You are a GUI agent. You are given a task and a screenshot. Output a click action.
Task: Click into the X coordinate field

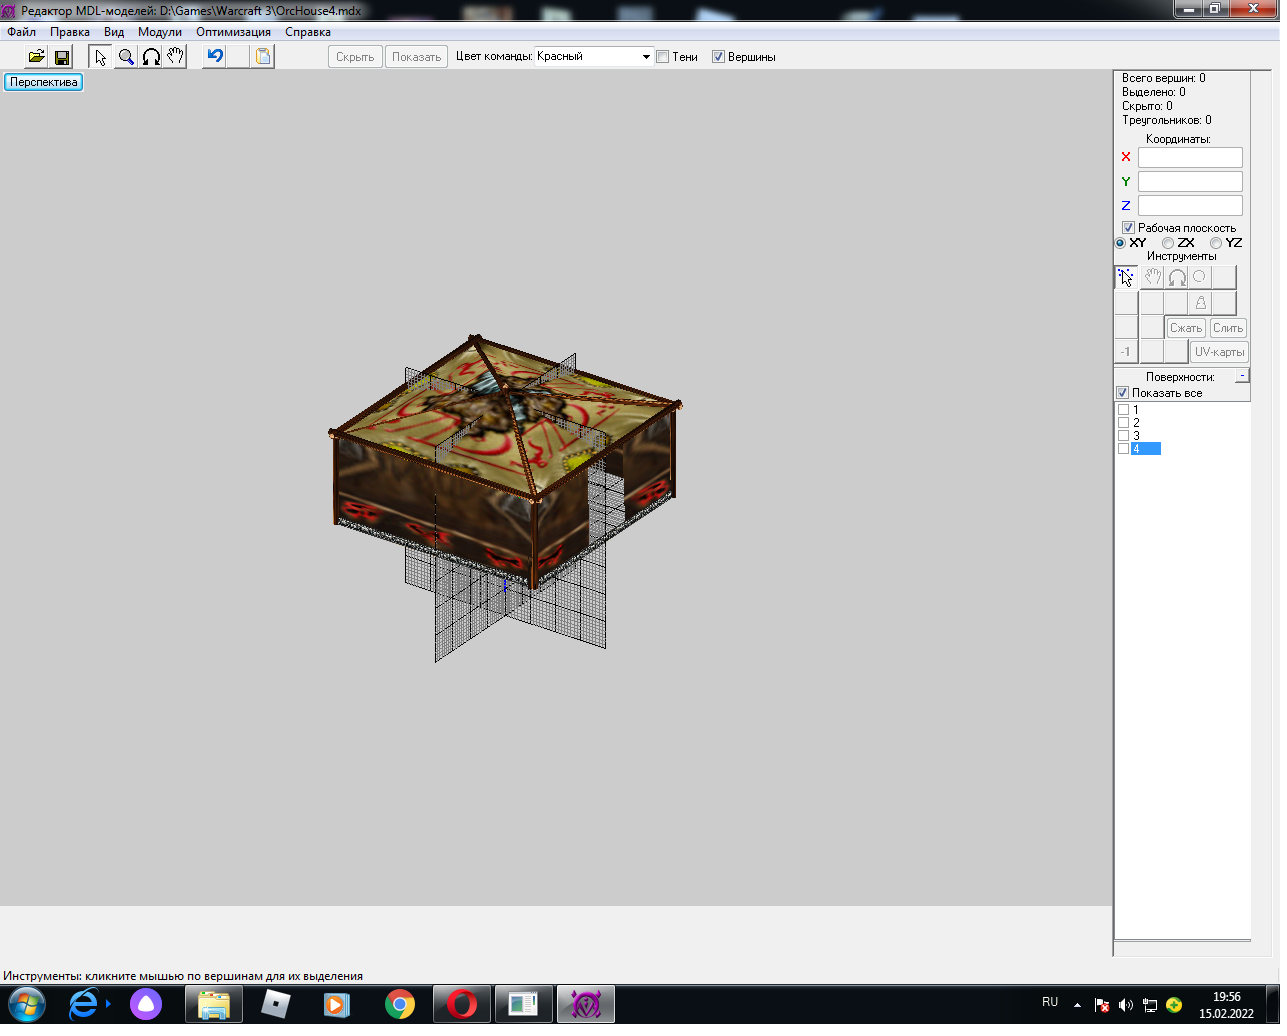[x=1190, y=158]
